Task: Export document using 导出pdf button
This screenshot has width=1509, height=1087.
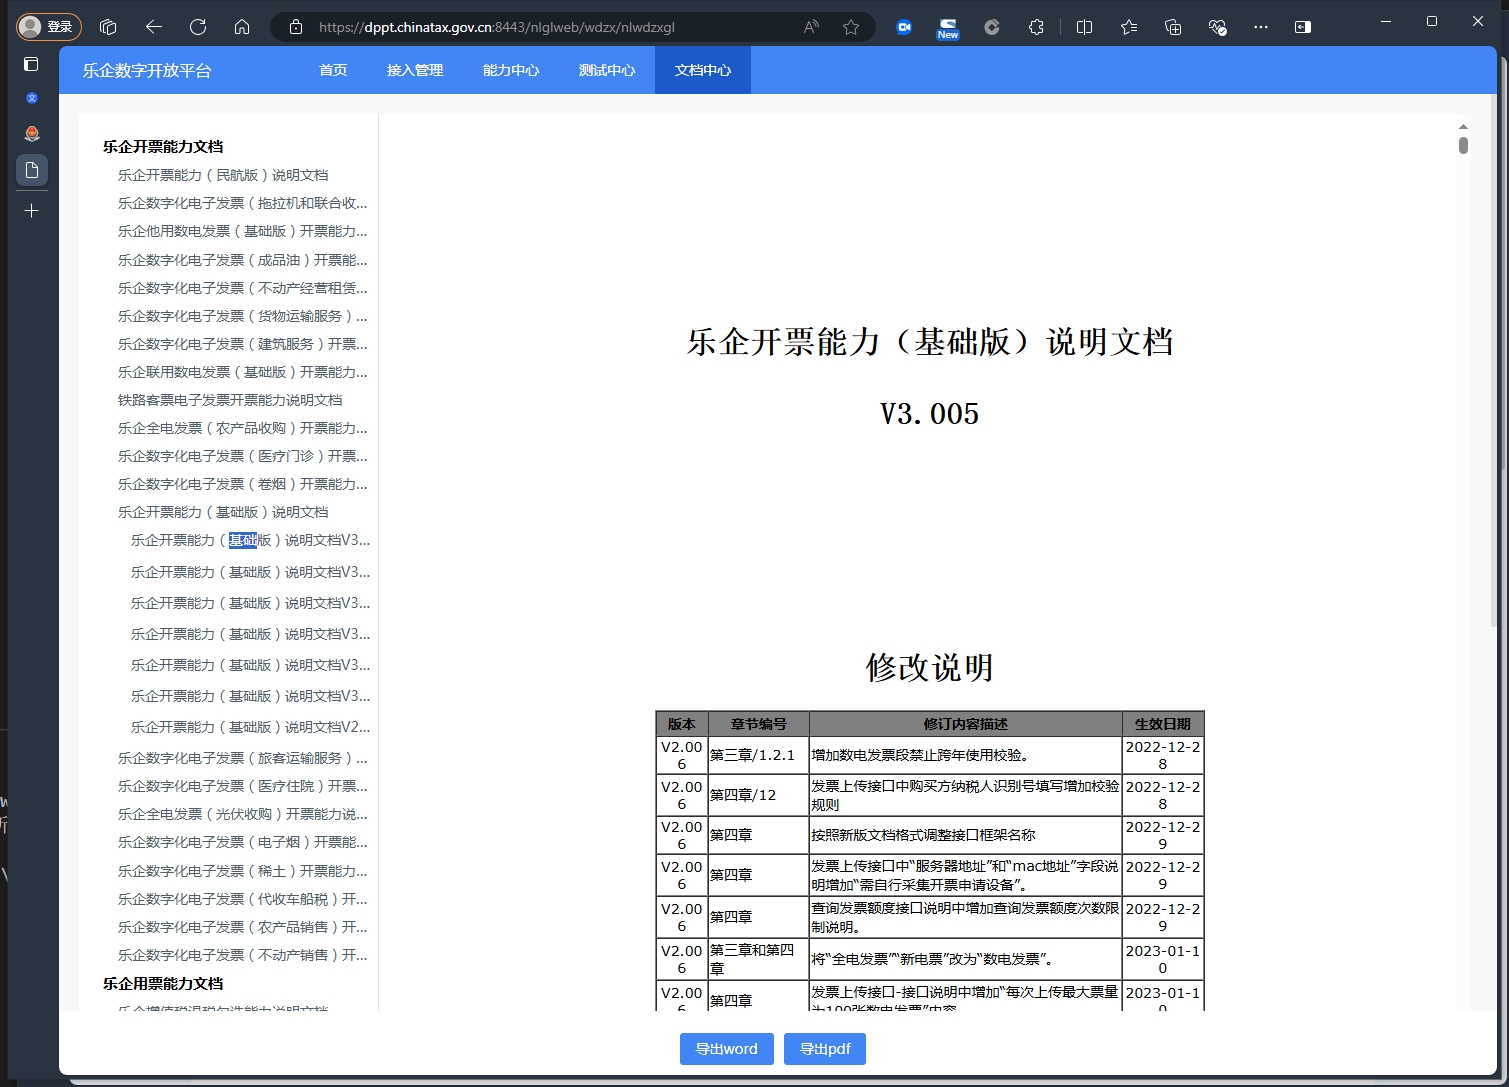Action: click(x=825, y=1049)
